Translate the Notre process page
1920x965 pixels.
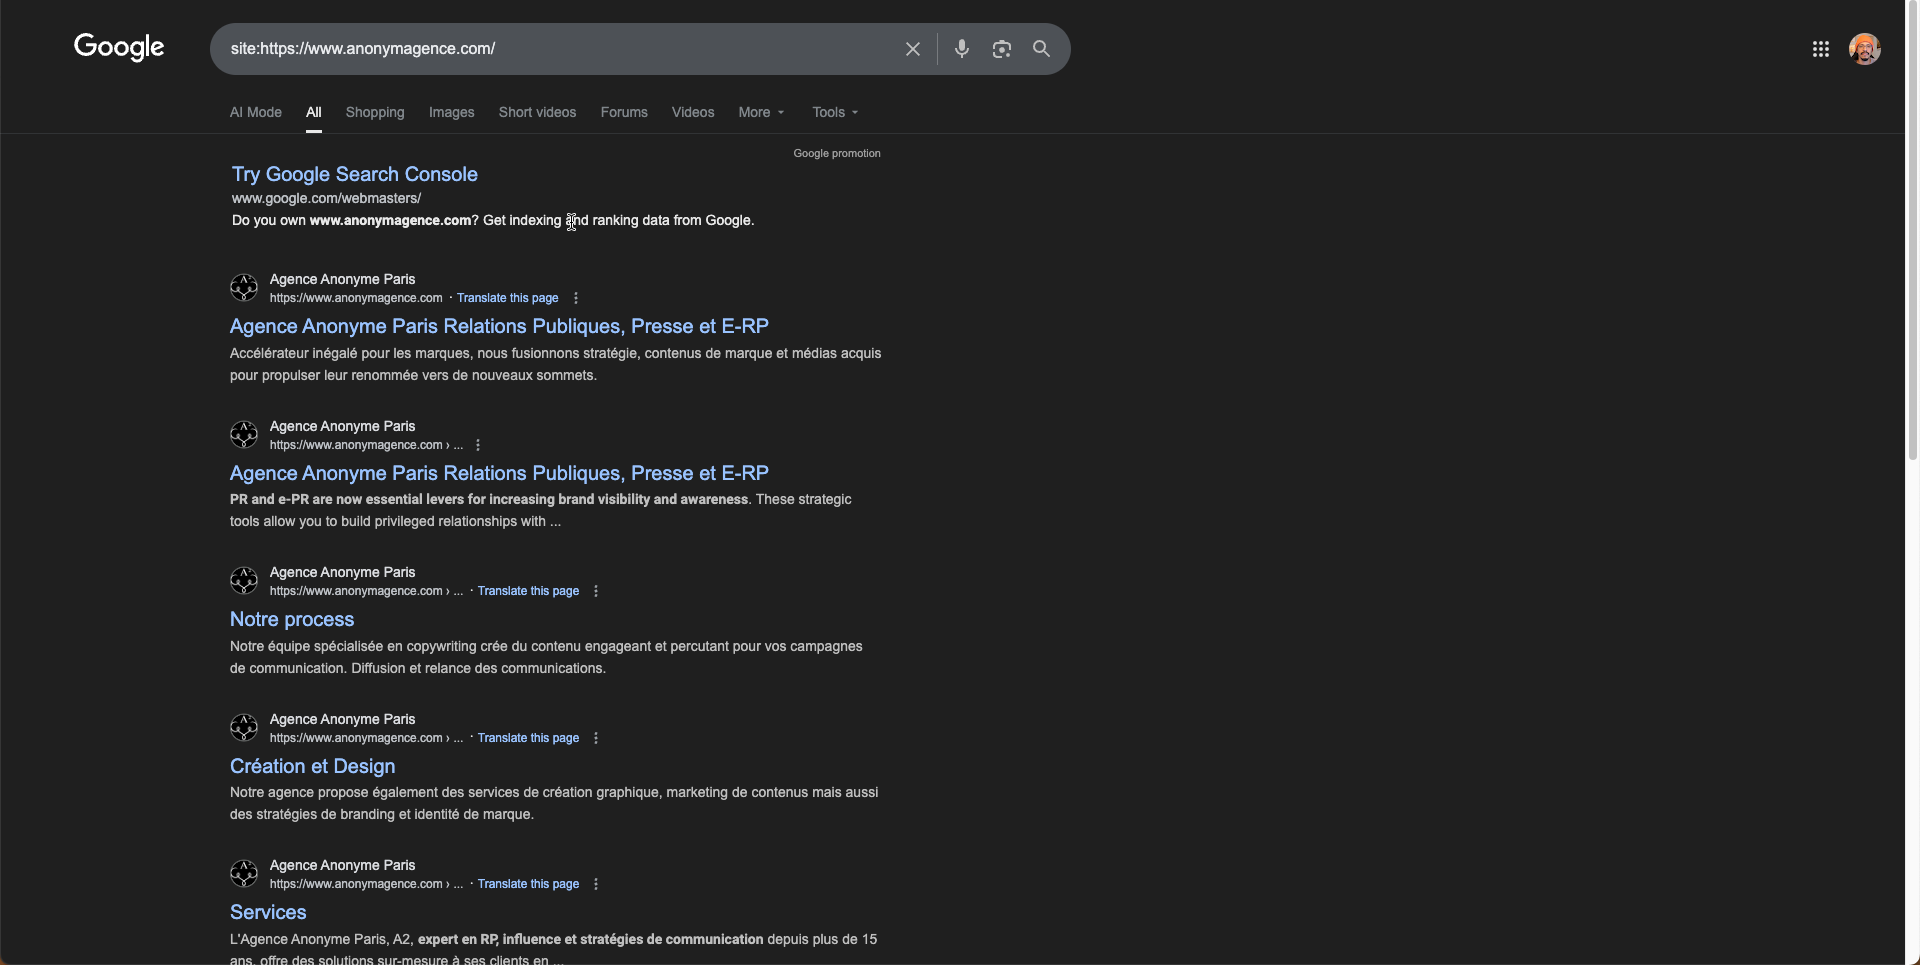[x=529, y=591]
